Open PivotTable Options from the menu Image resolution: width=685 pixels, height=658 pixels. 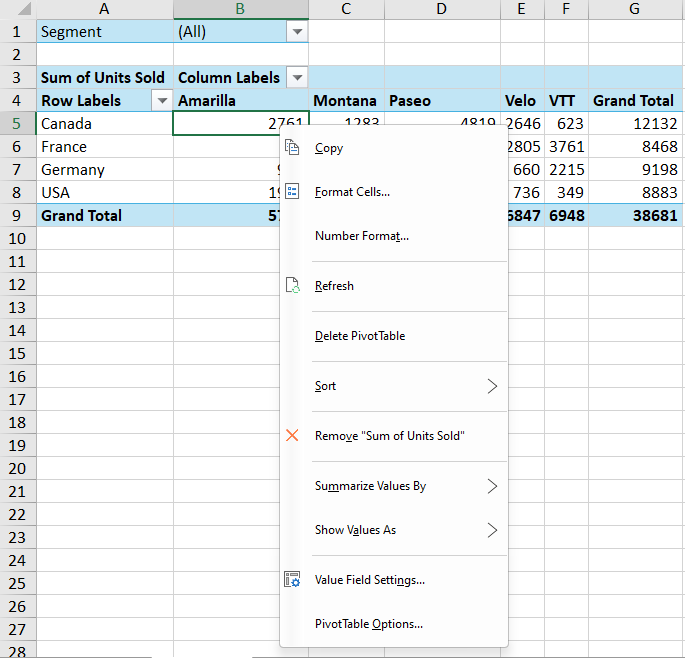coord(368,624)
